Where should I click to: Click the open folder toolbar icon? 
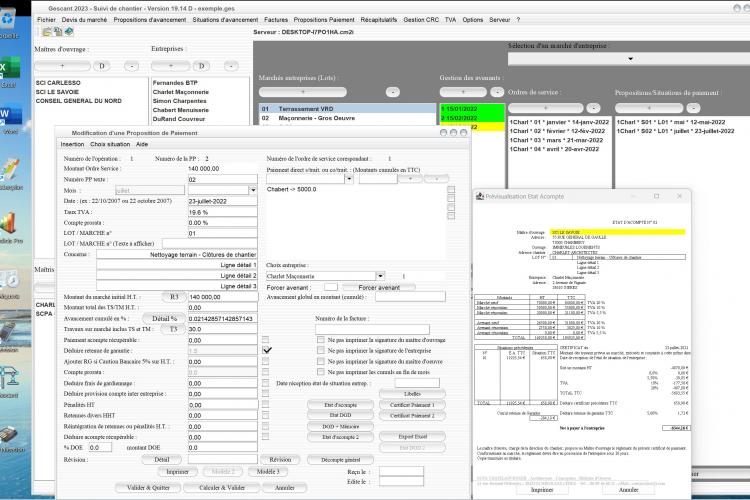click(46, 32)
